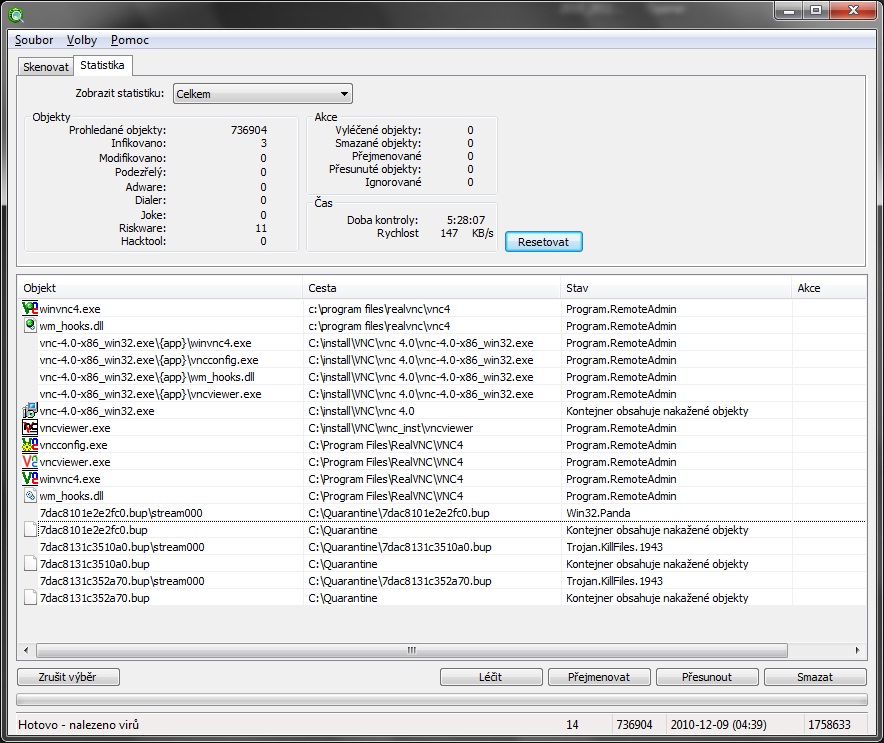The height and width of the screenshot is (743, 884).
Task: Click the Léčit button
Action: pos(491,677)
